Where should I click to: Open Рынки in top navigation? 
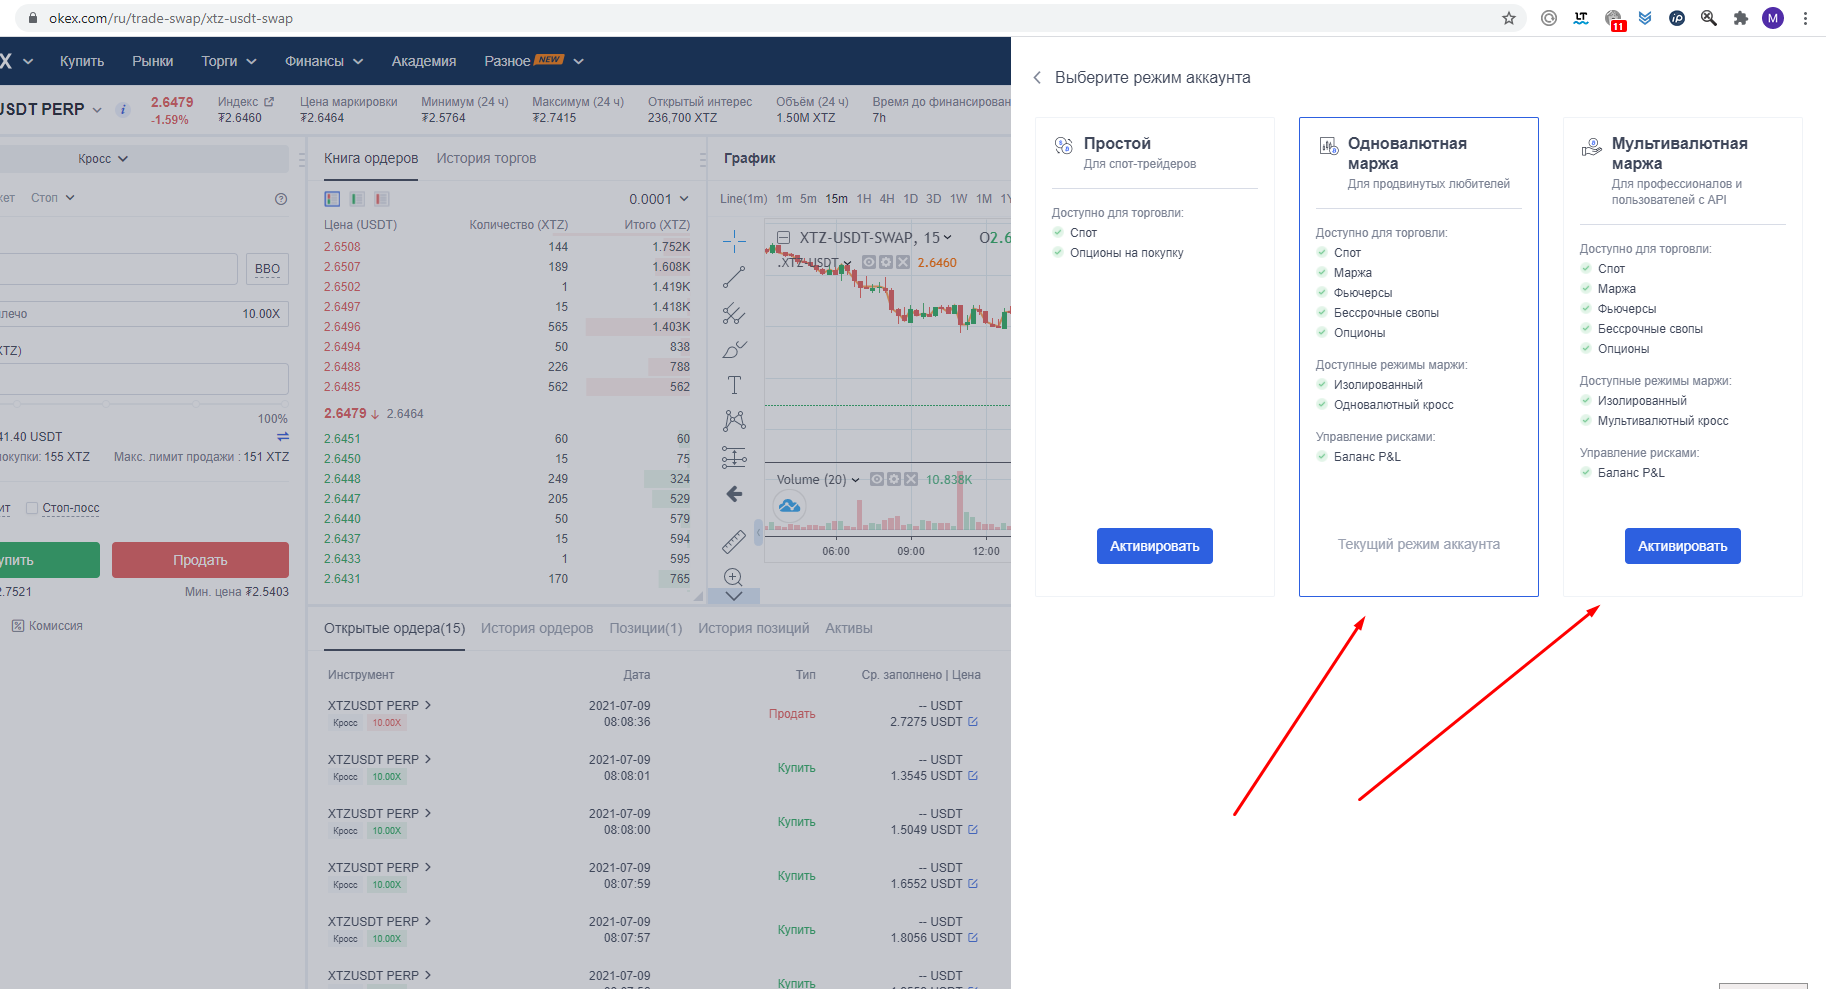coord(153,61)
